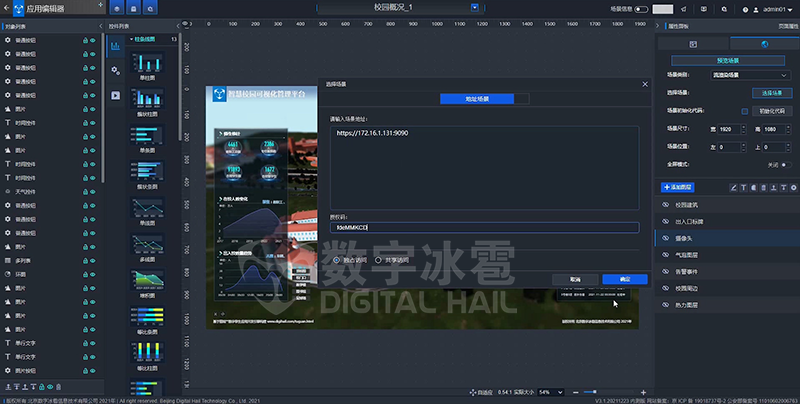
Task: Open the media player controls category icon
Action: 116,95
